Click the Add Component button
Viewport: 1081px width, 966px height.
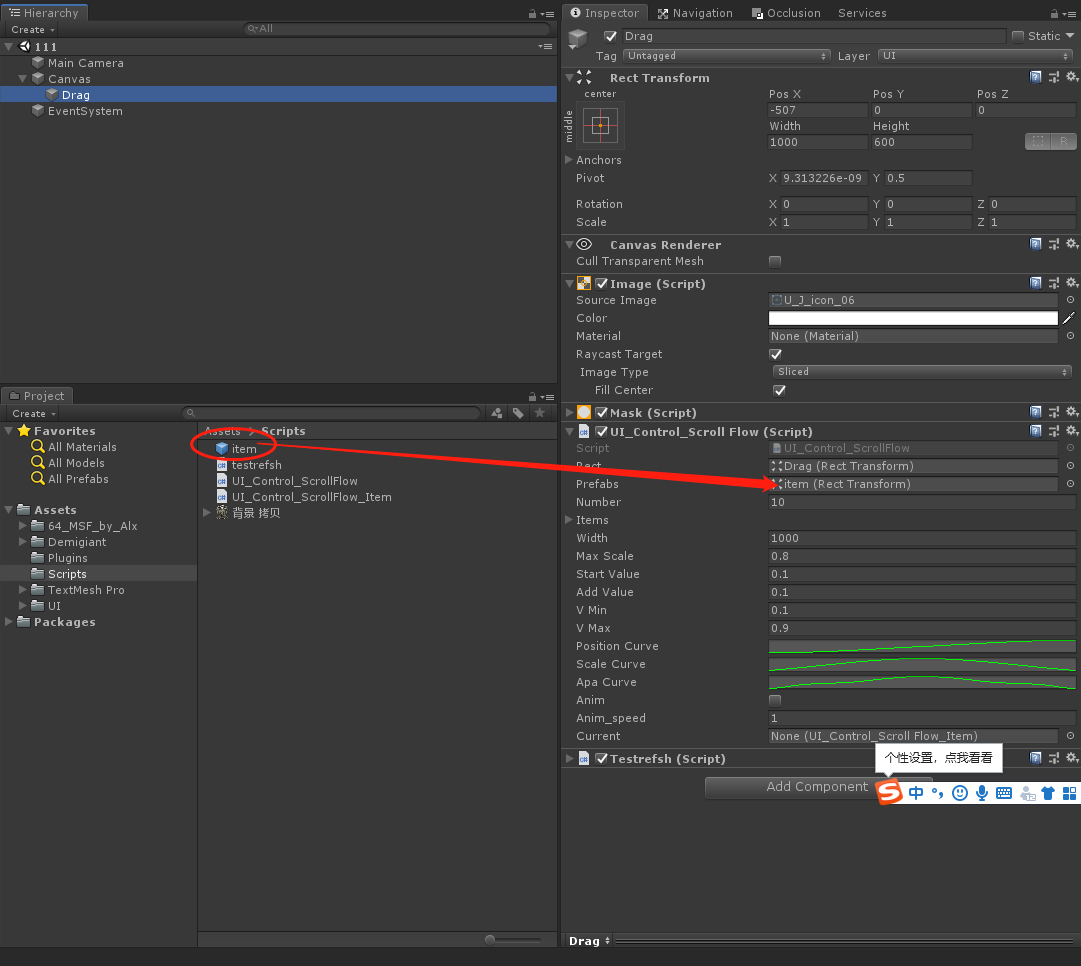tap(790, 787)
